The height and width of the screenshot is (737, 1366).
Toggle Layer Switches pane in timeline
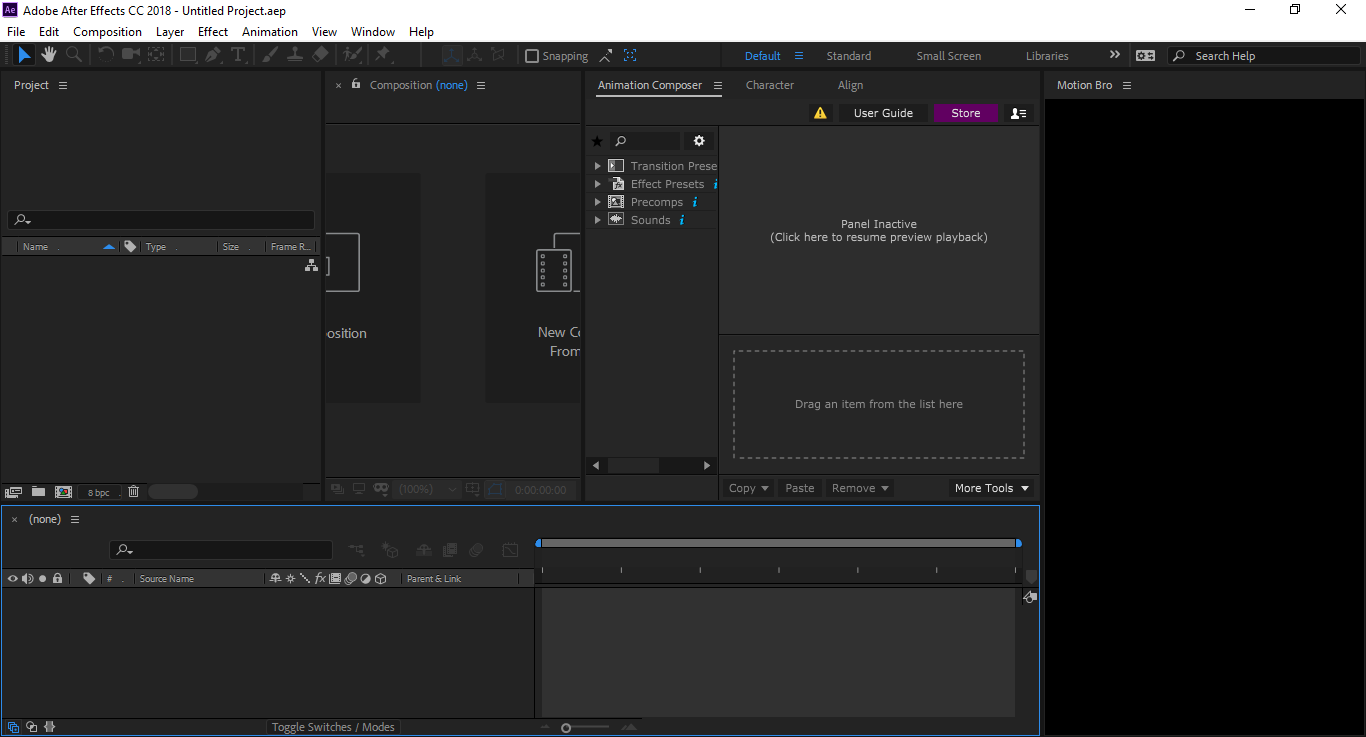pos(14,727)
